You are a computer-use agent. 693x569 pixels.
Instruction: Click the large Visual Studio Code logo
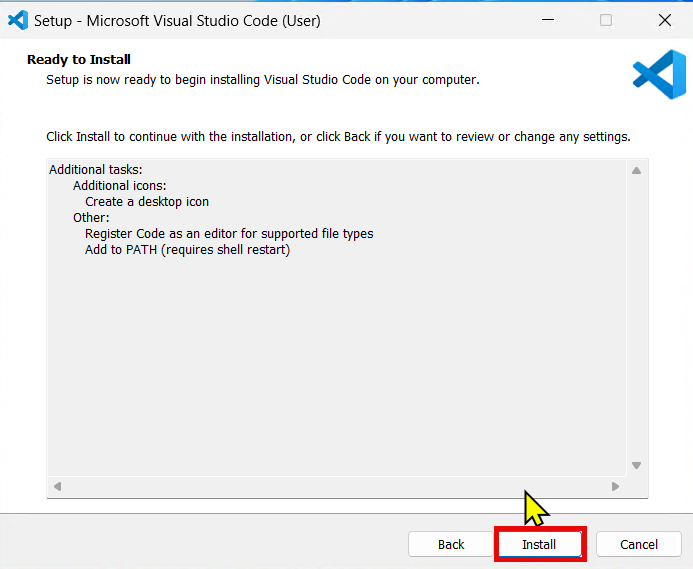click(x=659, y=74)
